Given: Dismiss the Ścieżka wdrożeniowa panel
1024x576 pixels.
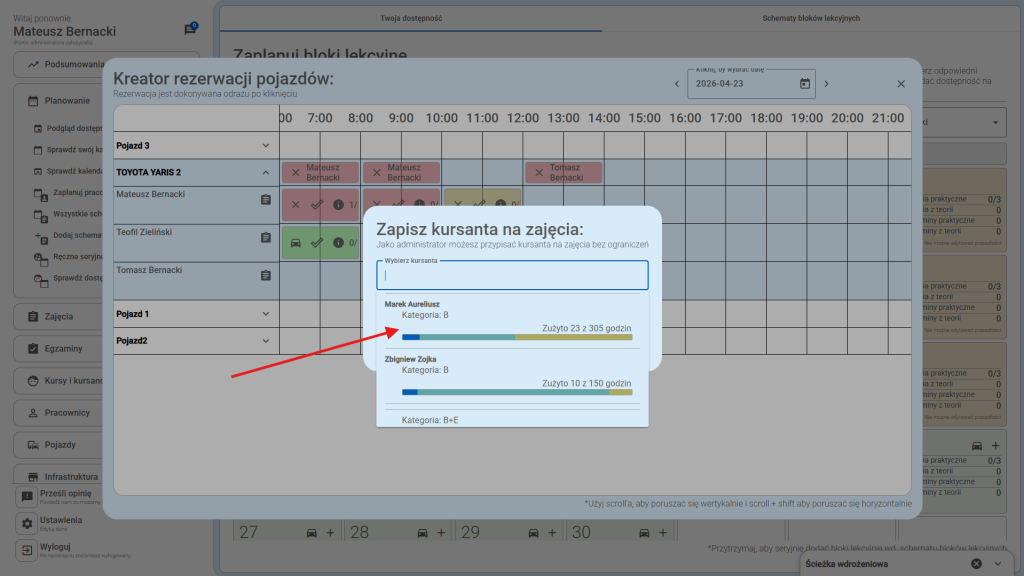Looking at the screenshot, I should (977, 564).
